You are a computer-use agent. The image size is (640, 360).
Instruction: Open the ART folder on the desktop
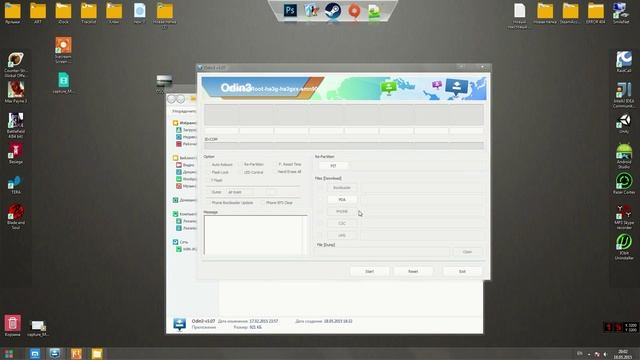(x=38, y=13)
